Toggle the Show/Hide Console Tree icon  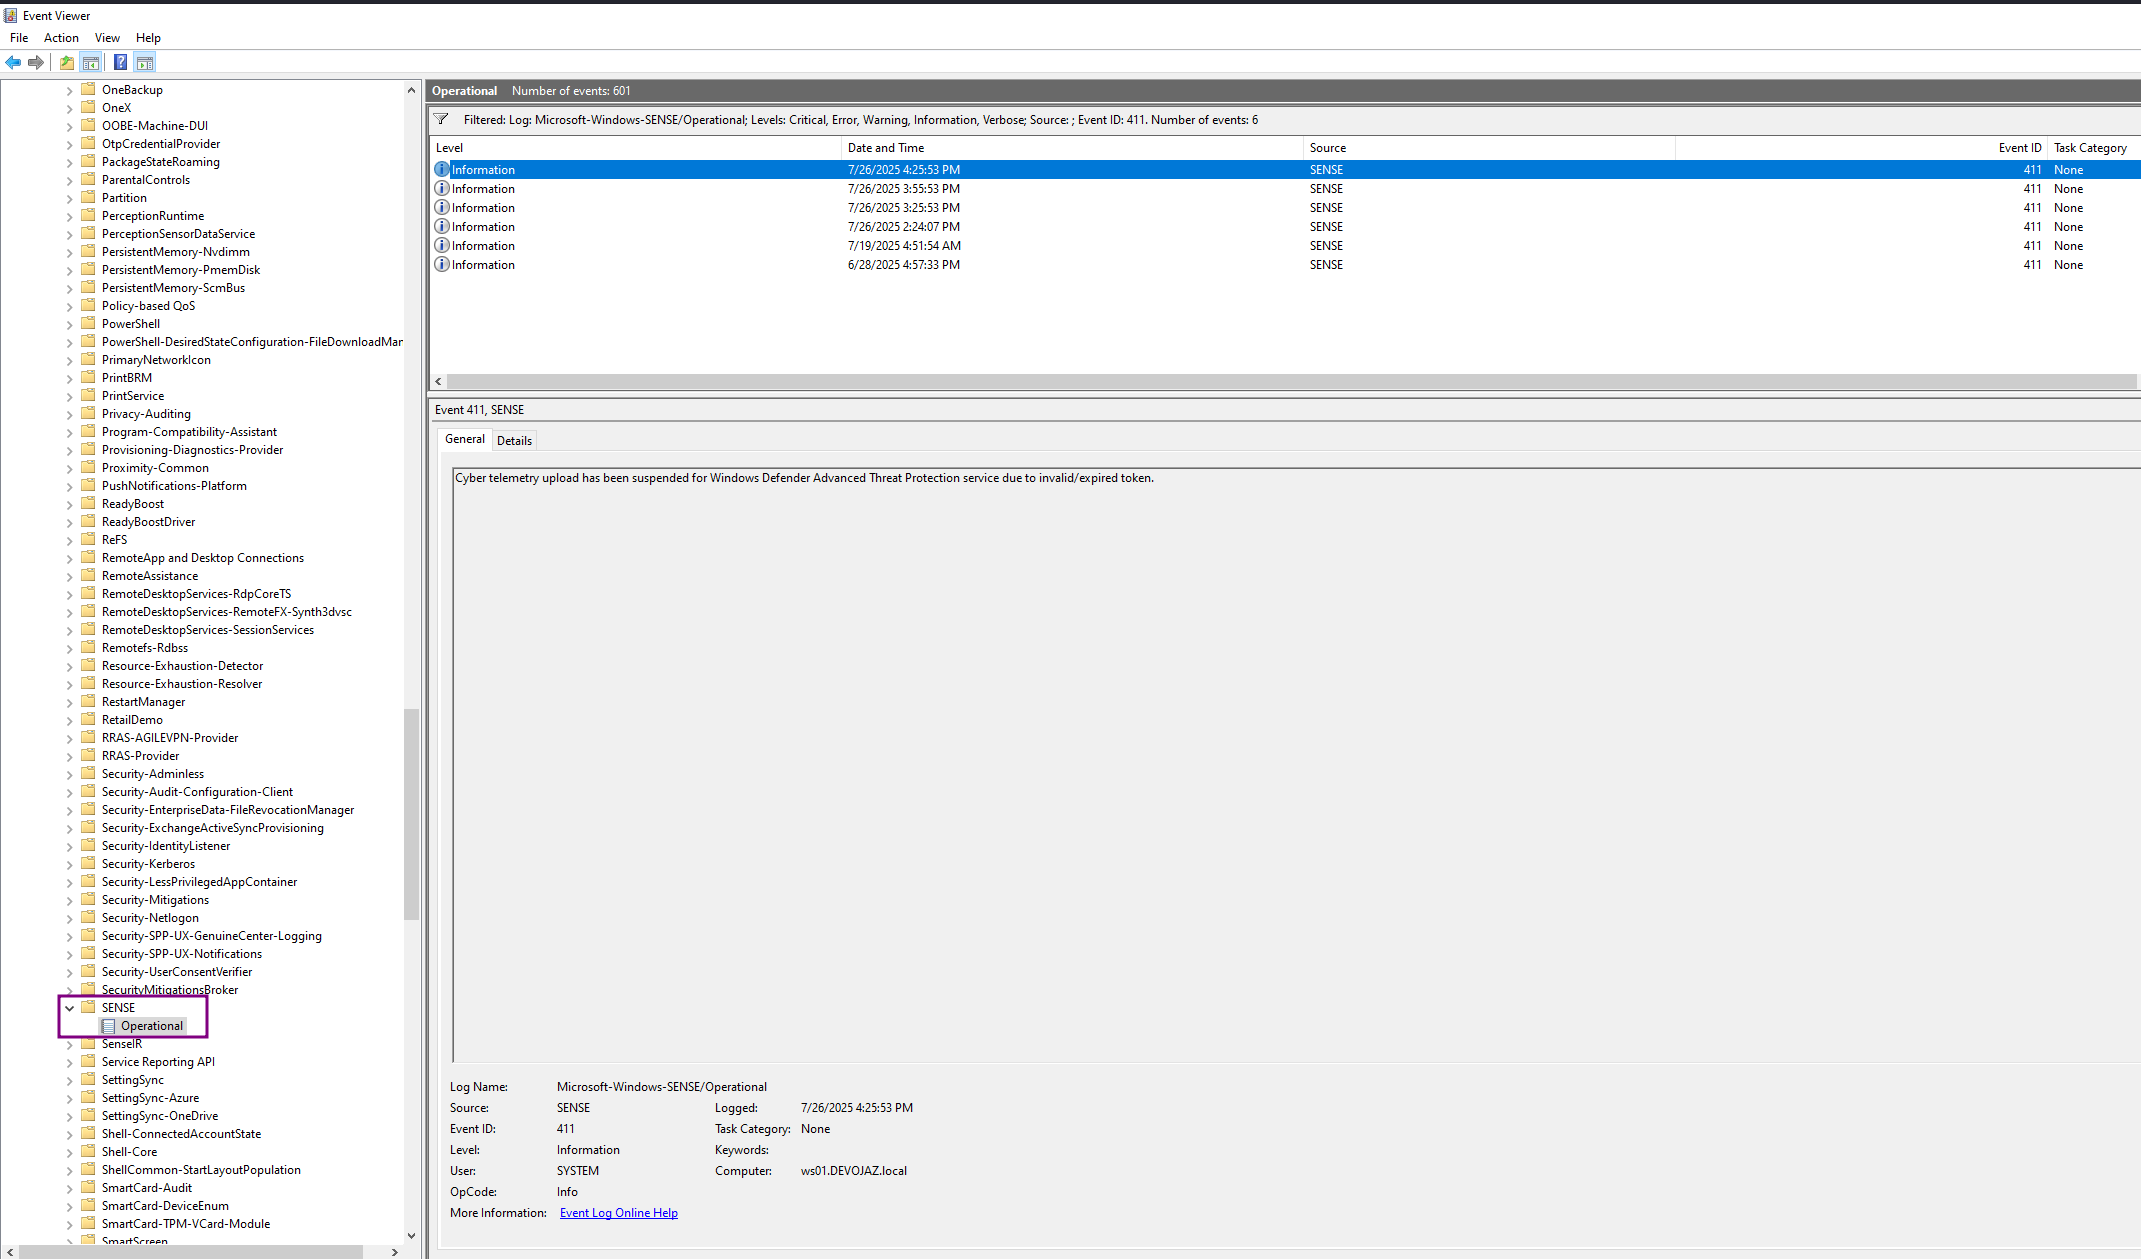click(91, 62)
